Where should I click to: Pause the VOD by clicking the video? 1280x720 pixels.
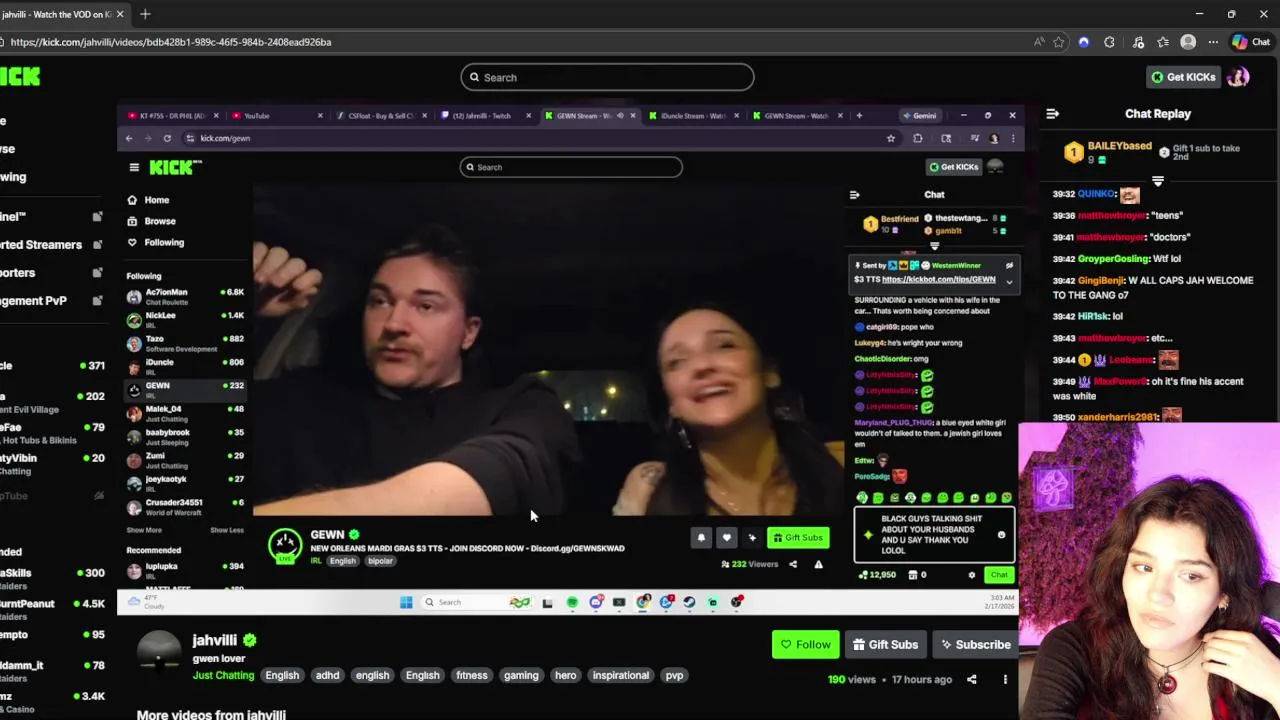570,360
